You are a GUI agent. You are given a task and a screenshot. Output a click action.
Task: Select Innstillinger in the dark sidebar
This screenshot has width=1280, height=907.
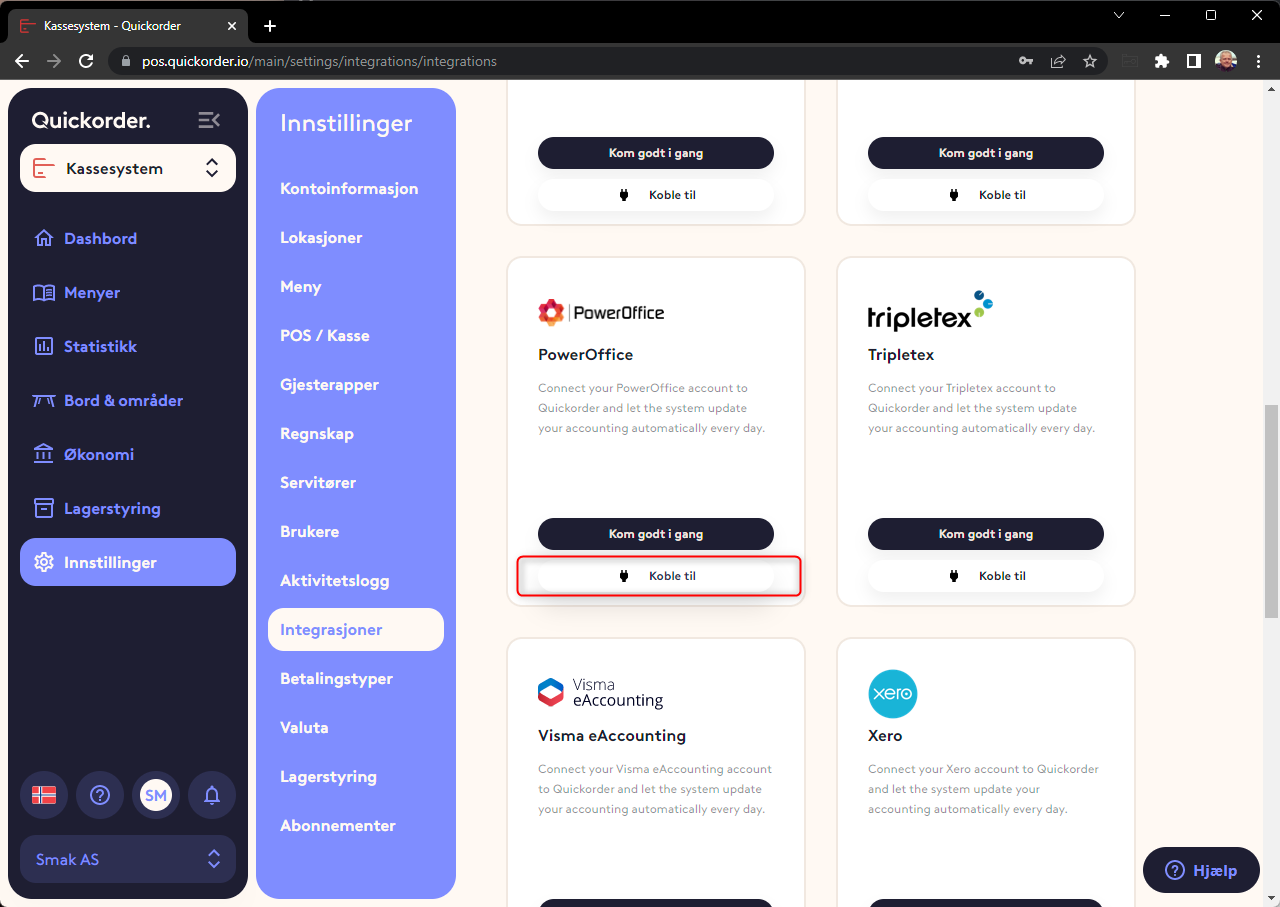[128, 562]
